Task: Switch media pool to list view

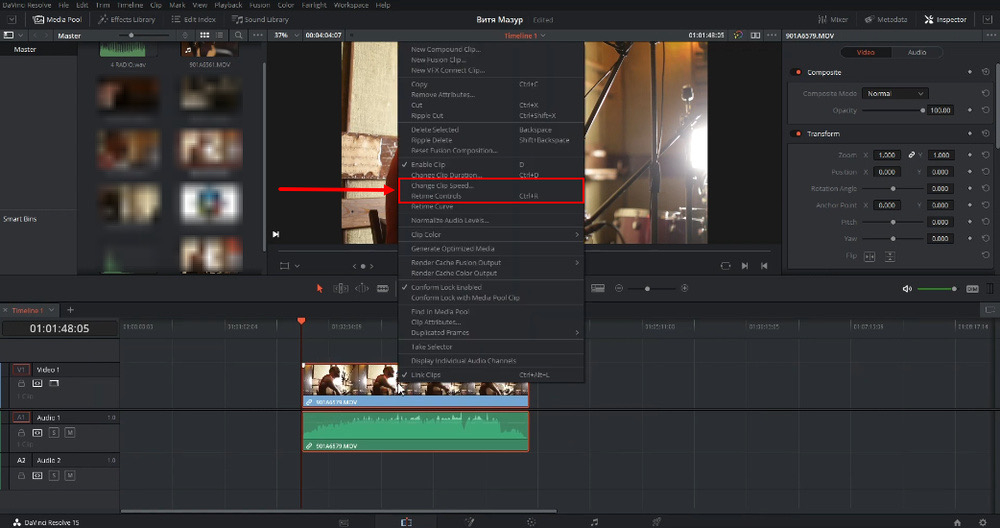Action: click(x=219, y=35)
